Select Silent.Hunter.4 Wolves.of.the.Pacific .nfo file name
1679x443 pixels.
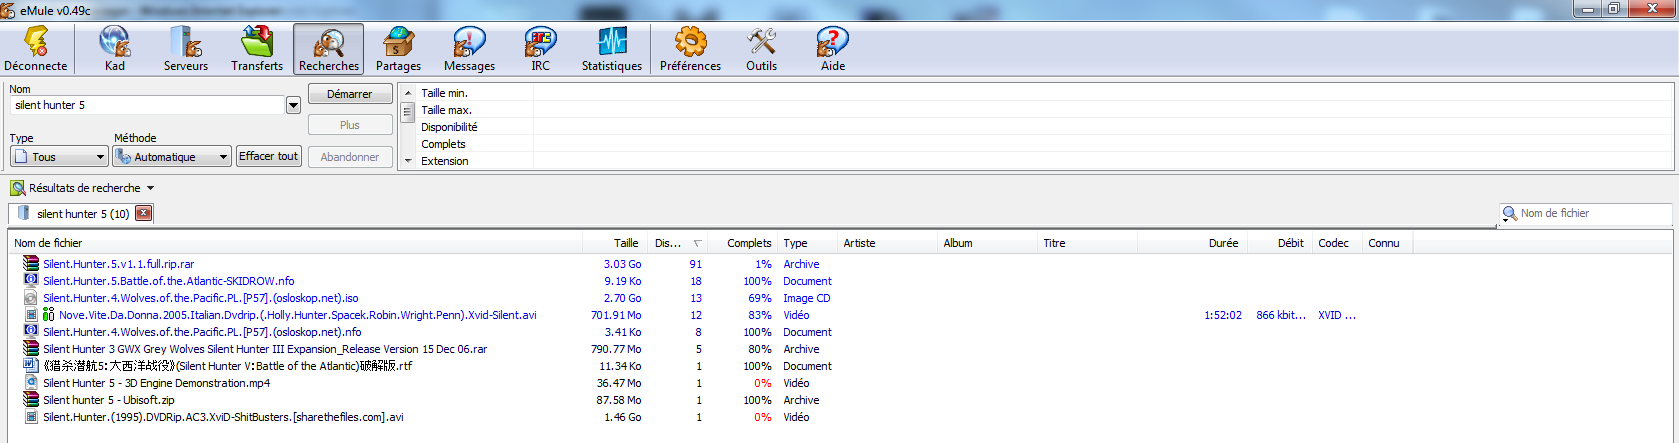pyautogui.click(x=202, y=332)
